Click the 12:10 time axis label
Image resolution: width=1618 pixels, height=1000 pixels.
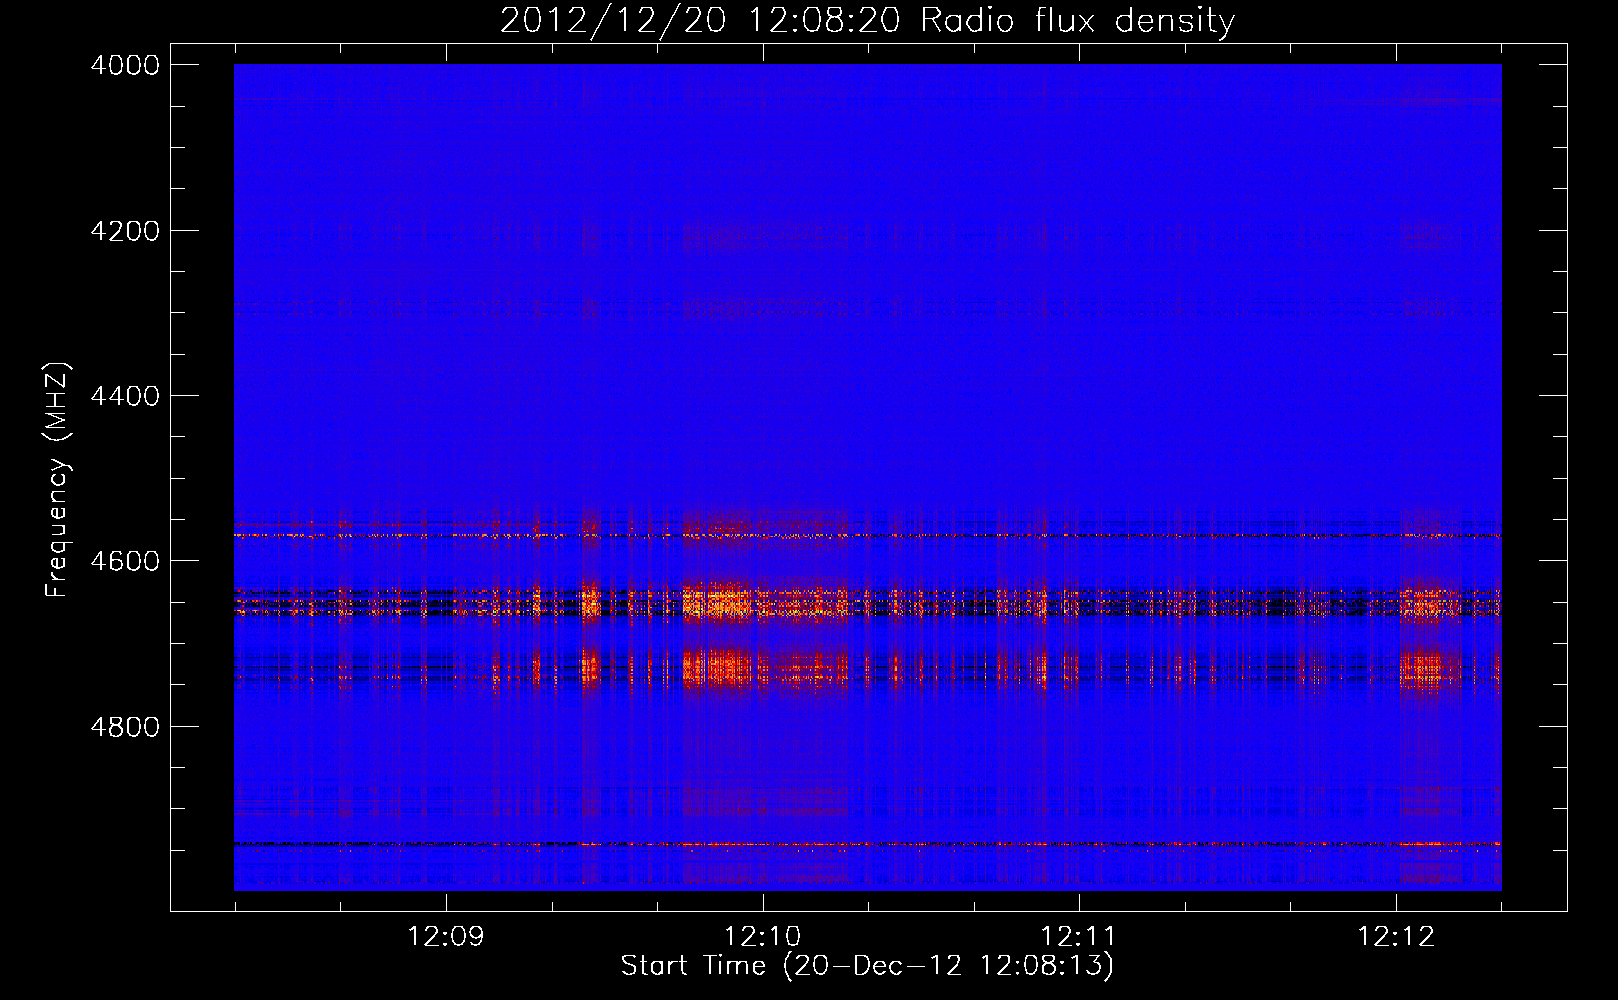(762, 937)
